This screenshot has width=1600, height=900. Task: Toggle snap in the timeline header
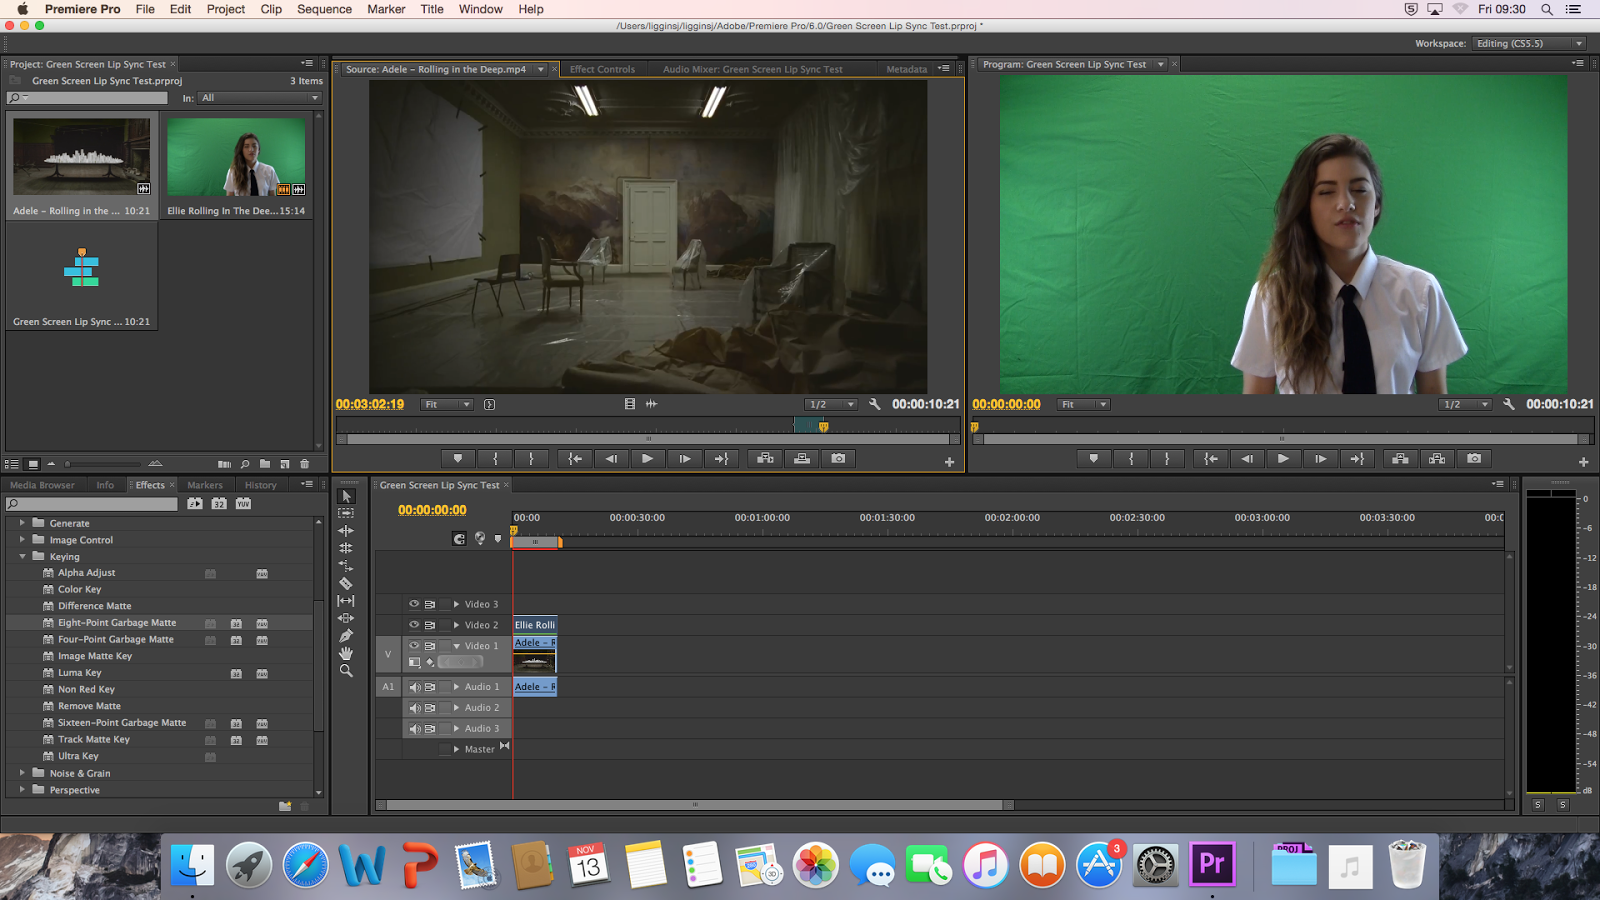459,538
